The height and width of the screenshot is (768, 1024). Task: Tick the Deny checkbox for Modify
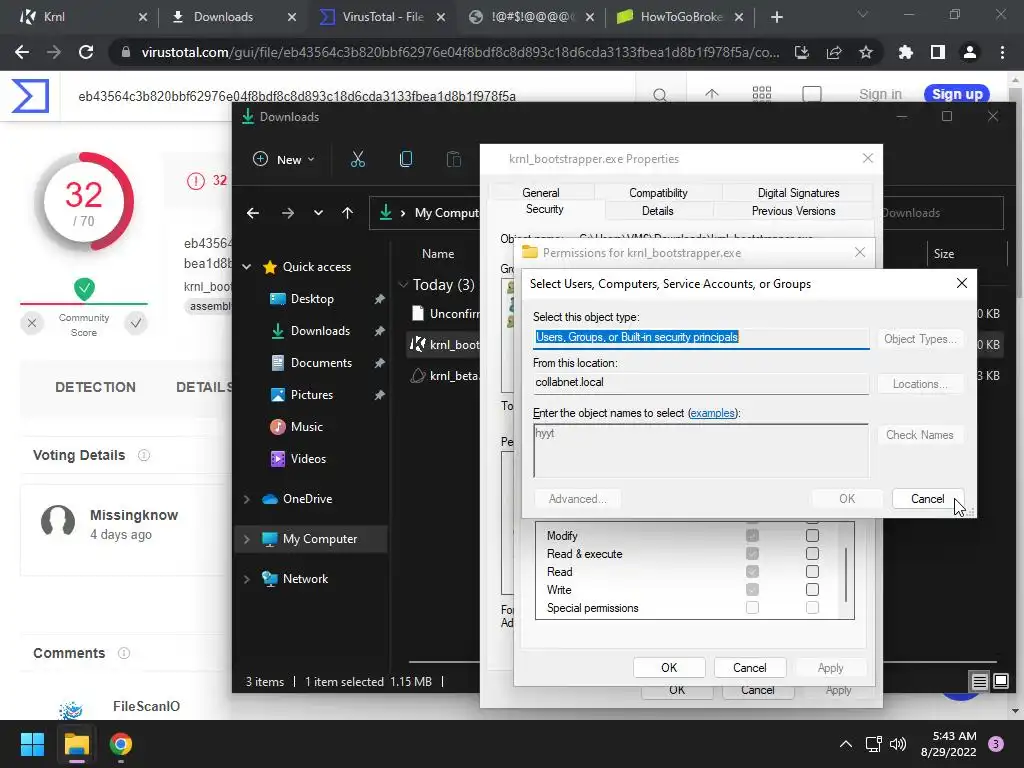tap(812, 536)
